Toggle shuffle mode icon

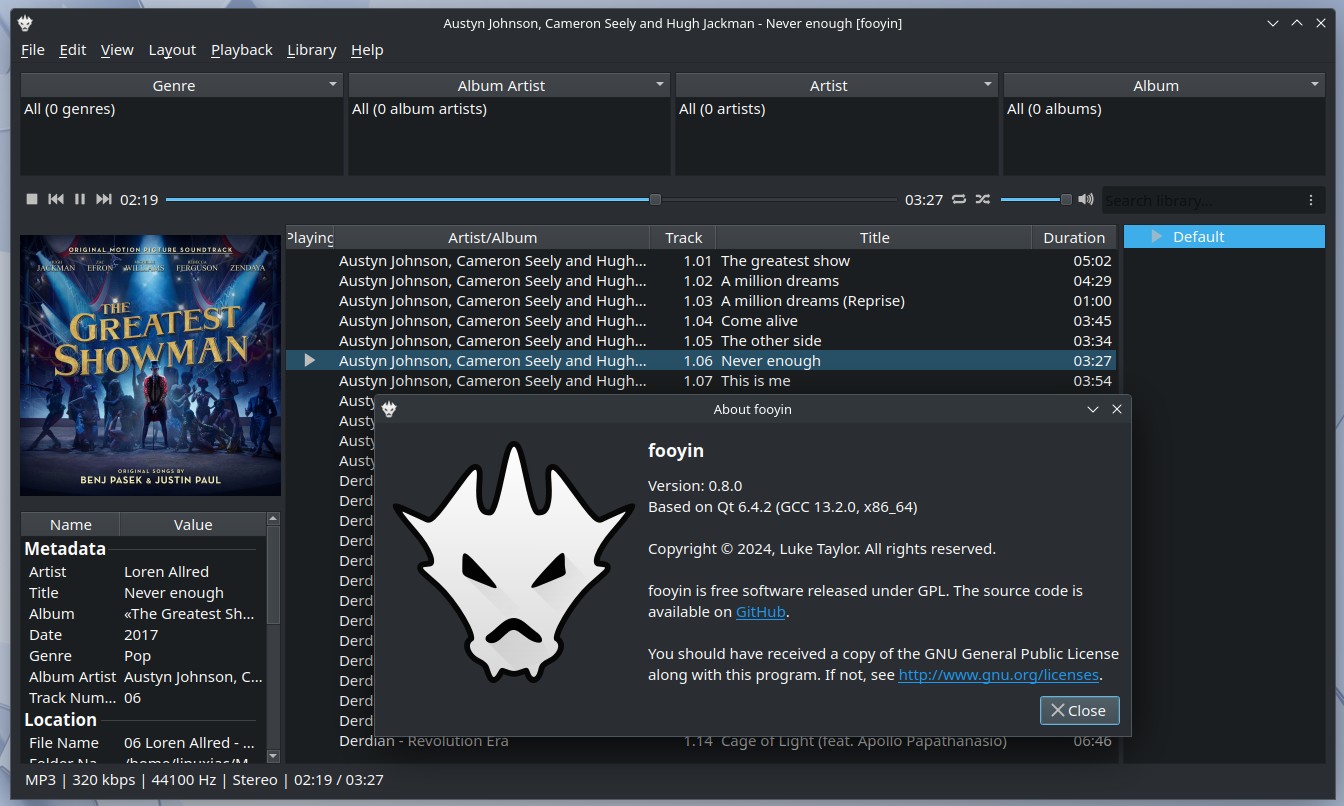tap(983, 199)
